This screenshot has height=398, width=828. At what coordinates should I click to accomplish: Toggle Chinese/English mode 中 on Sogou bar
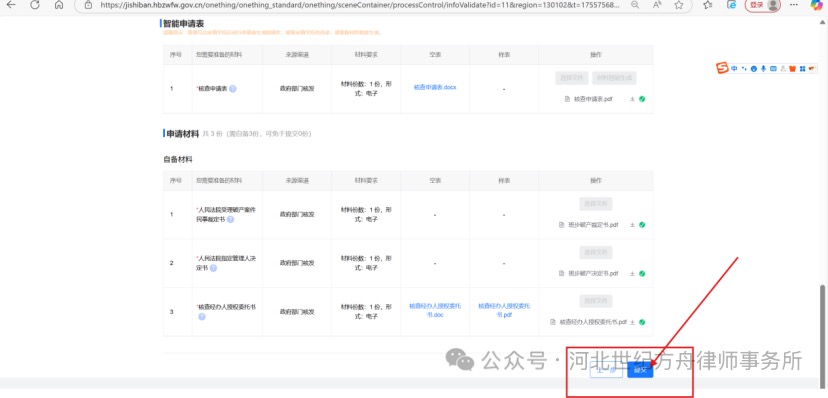pos(735,69)
